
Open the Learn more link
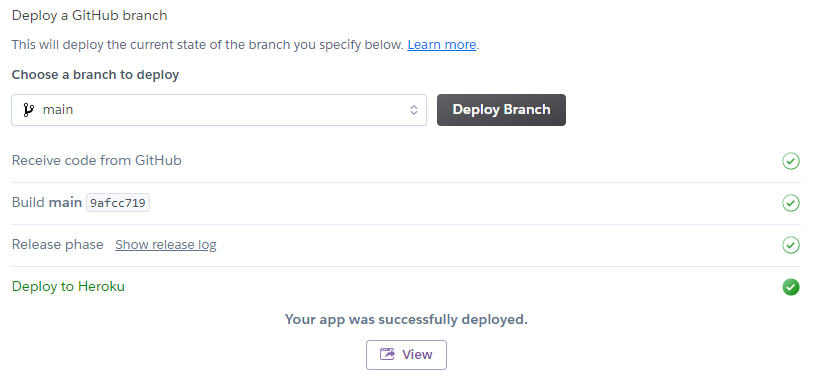(x=441, y=45)
